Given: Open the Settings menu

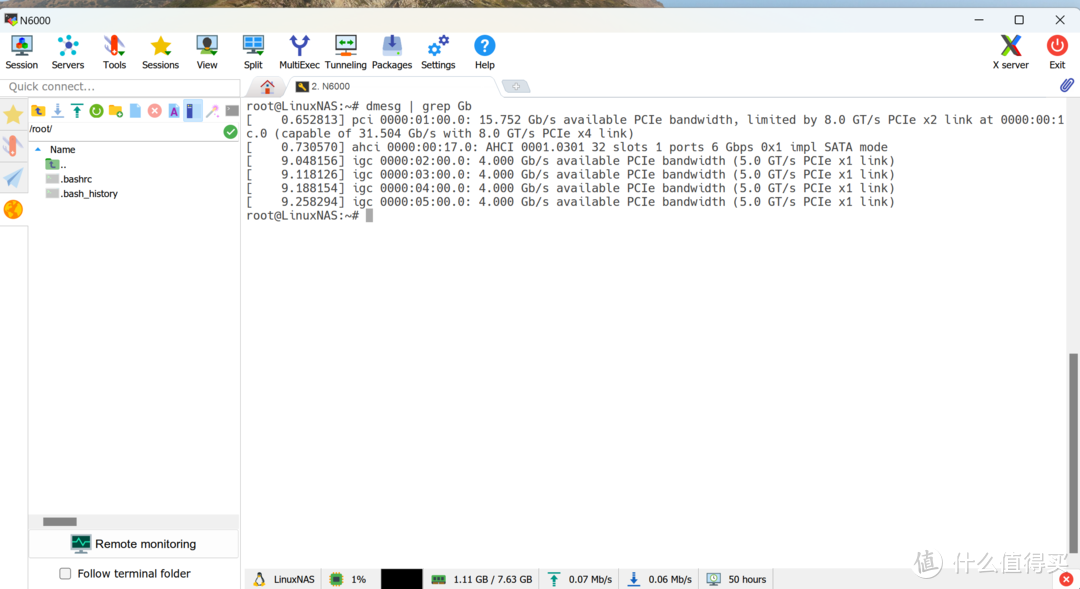Looking at the screenshot, I should pos(437,51).
